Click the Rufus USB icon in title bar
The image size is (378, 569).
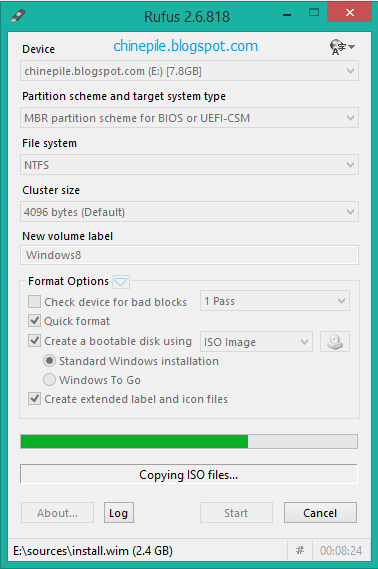click(18, 16)
